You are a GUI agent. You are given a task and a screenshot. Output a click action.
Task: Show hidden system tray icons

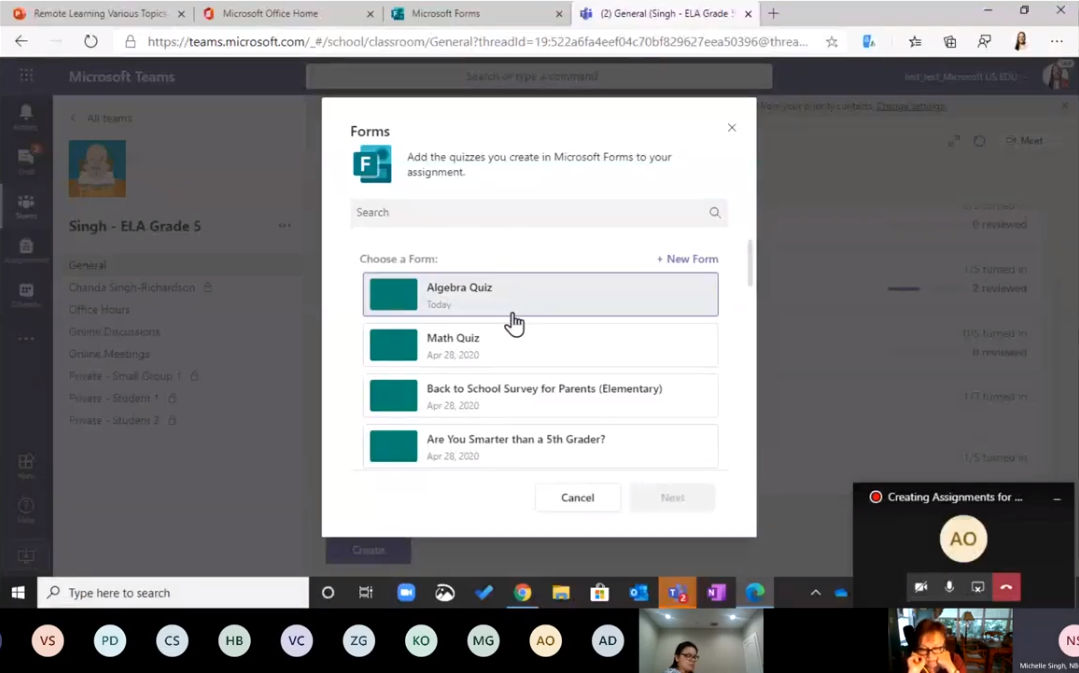coord(815,592)
